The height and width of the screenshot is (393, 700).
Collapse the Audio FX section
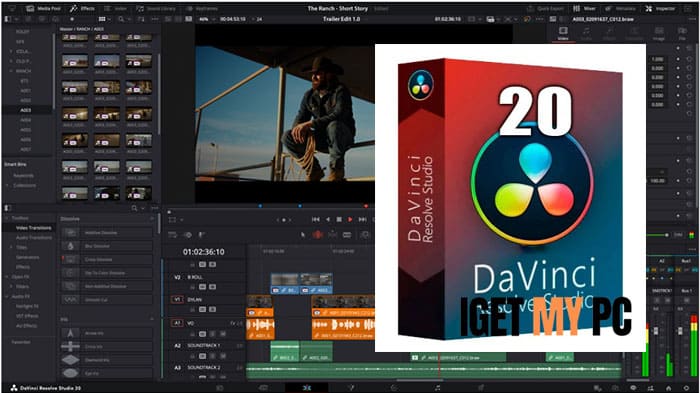(6, 297)
